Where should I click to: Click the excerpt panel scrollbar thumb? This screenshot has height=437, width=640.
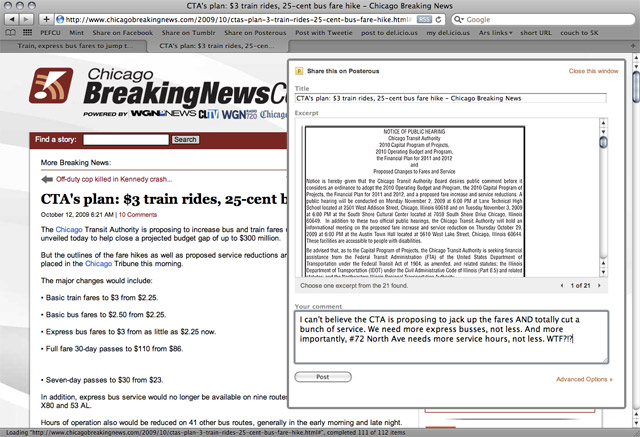pos(603,142)
